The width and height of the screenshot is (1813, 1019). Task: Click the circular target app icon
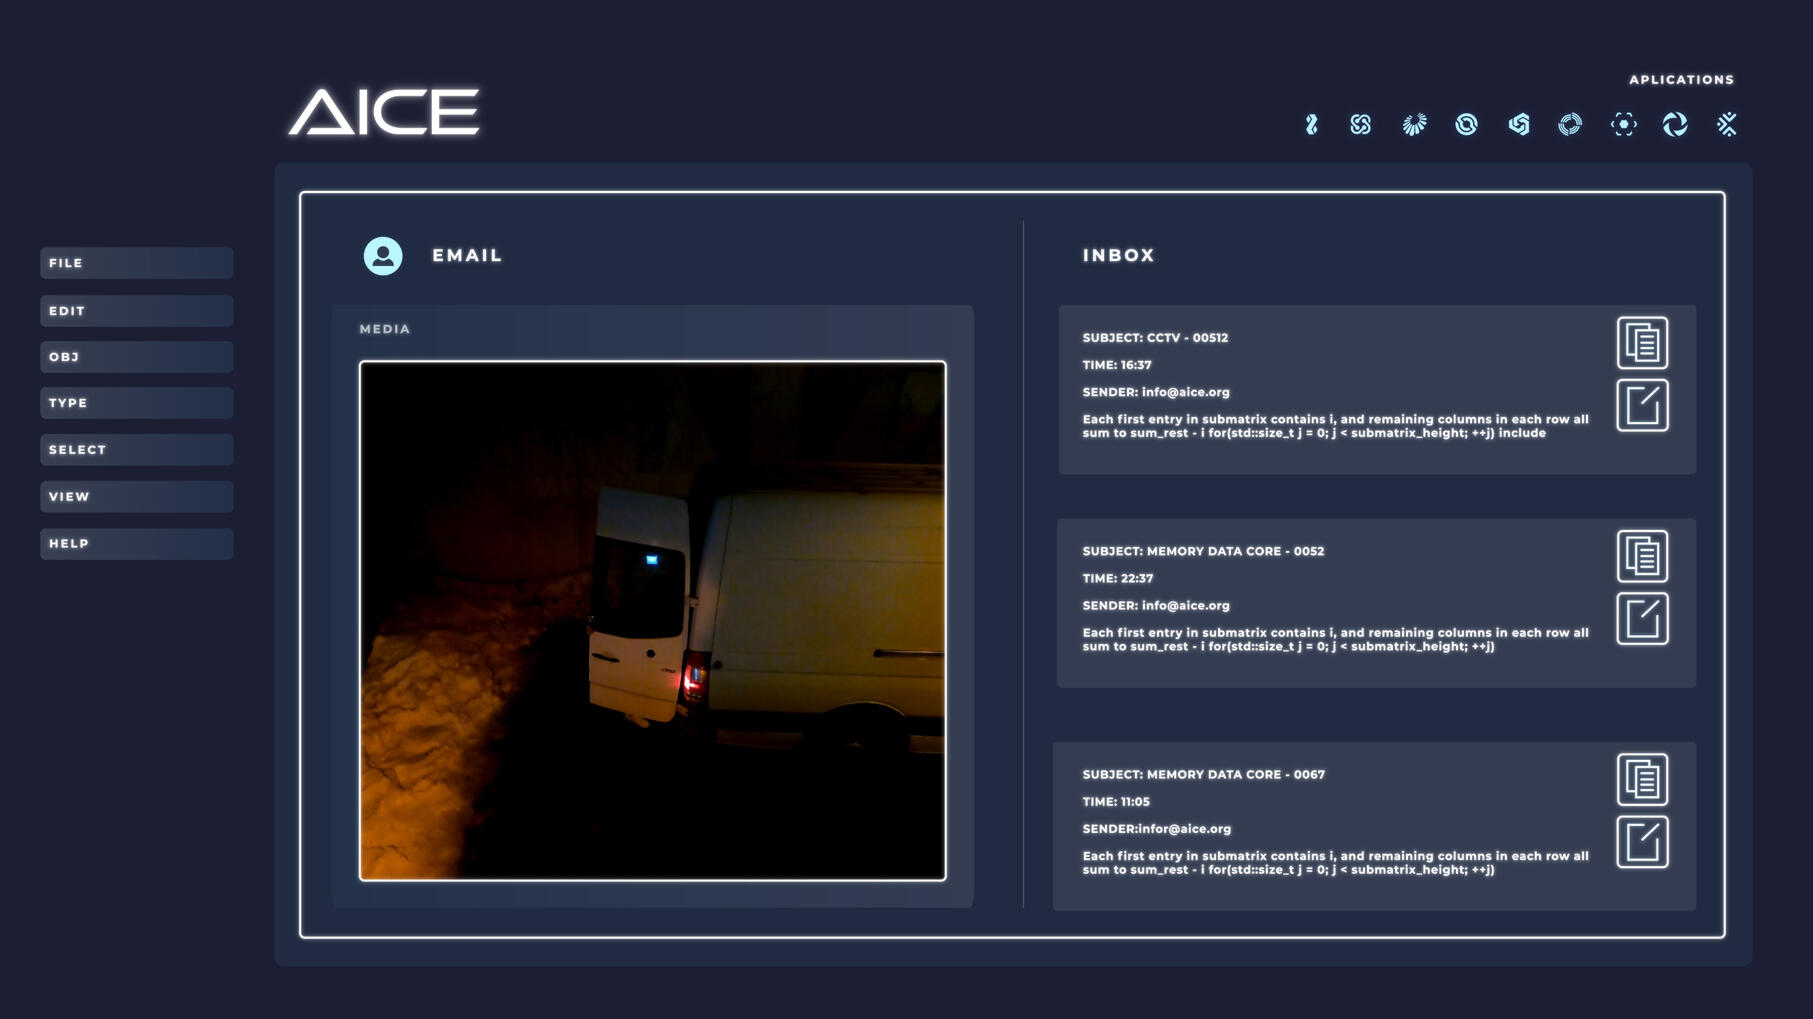tap(1570, 125)
